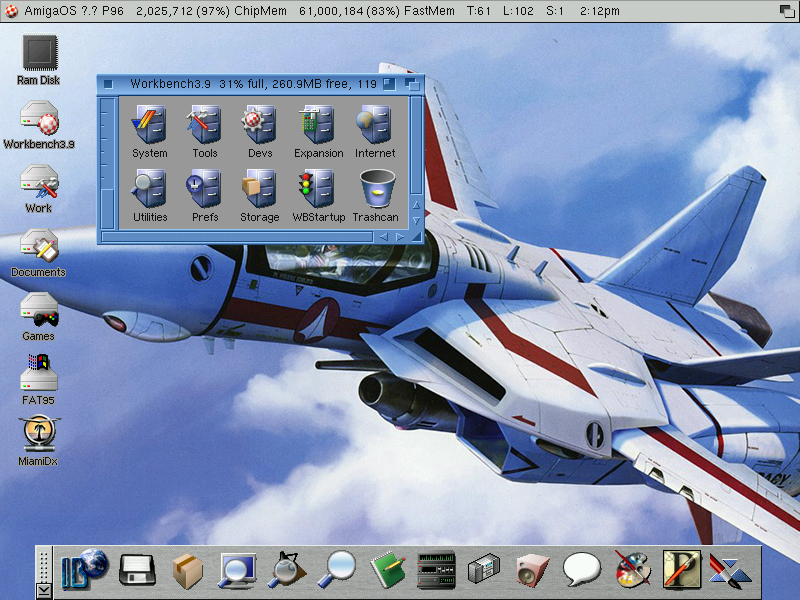This screenshot has width=800, height=600.
Task: Open the loudspeaker dock icon
Action: click(532, 570)
